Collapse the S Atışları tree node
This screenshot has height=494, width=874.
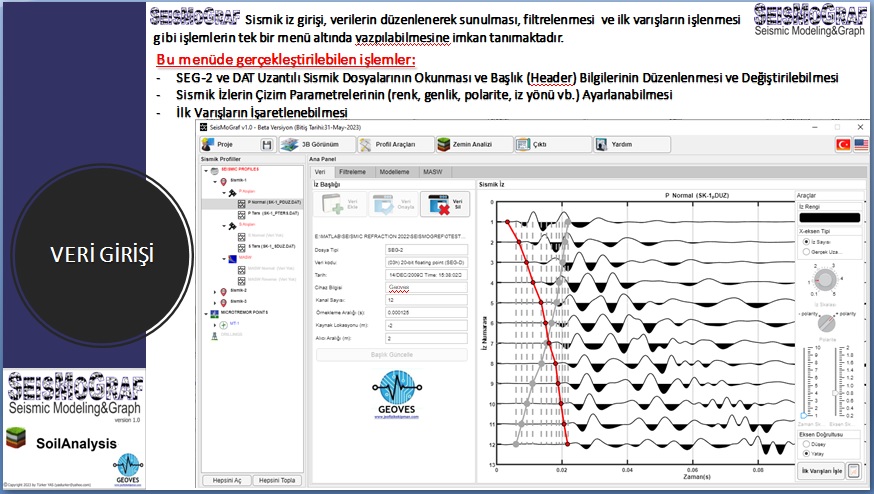[224, 226]
